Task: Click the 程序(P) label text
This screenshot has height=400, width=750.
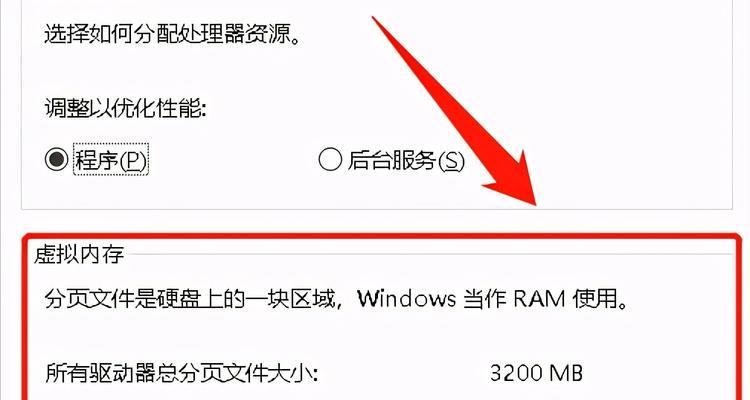Action: pos(110,159)
